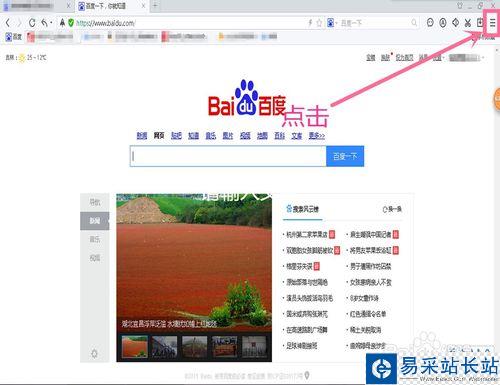Open the circular download icon in the toolbar
The height and width of the screenshot is (385, 500).
tap(443, 23)
